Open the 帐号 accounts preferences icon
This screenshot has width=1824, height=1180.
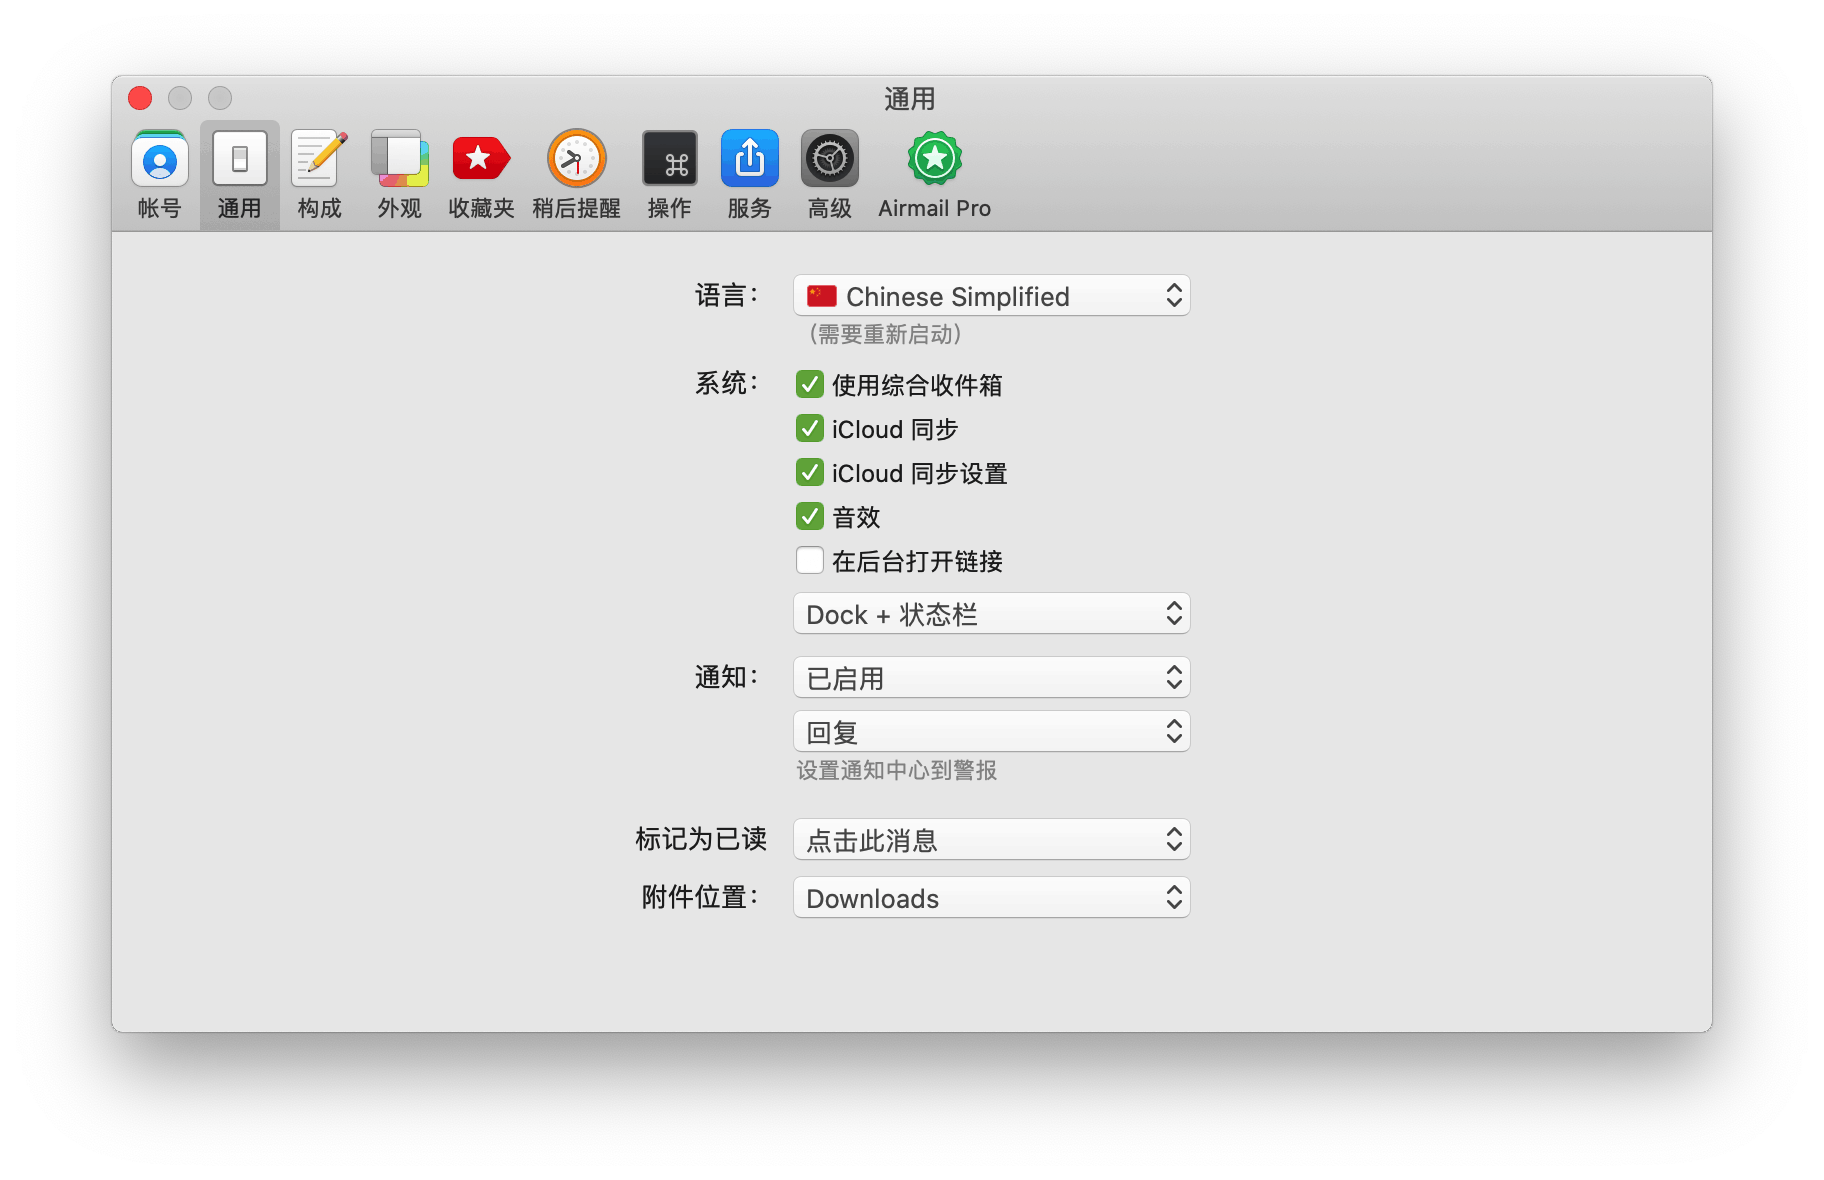click(160, 160)
